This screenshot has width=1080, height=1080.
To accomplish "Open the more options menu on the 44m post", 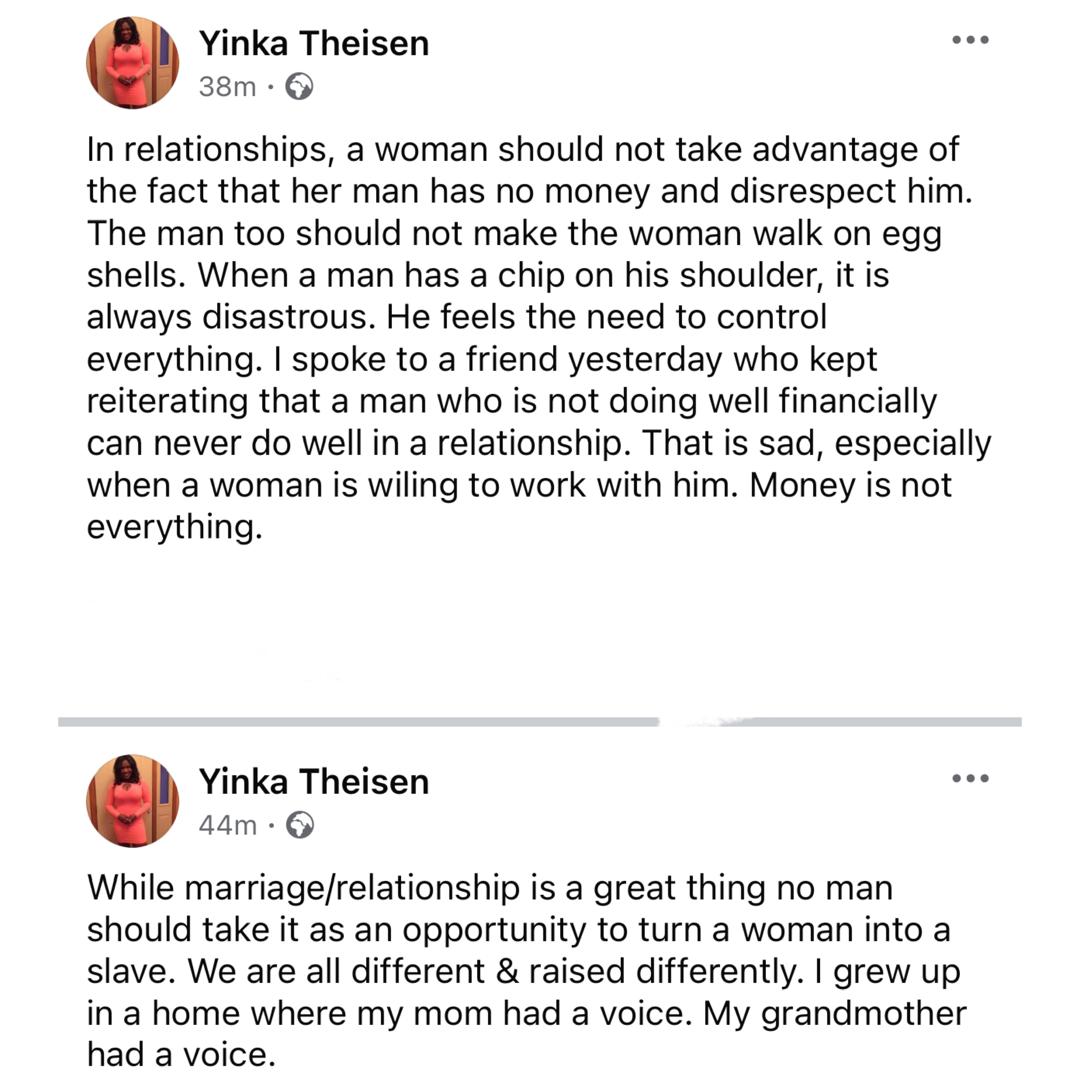I will tap(969, 778).
